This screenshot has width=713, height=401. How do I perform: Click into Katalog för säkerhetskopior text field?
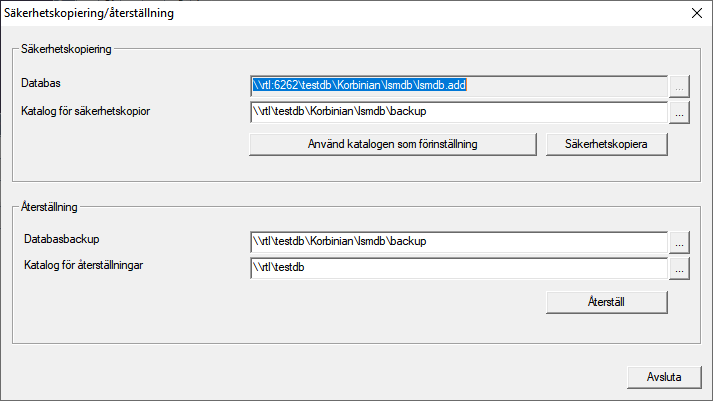[x=458, y=113]
